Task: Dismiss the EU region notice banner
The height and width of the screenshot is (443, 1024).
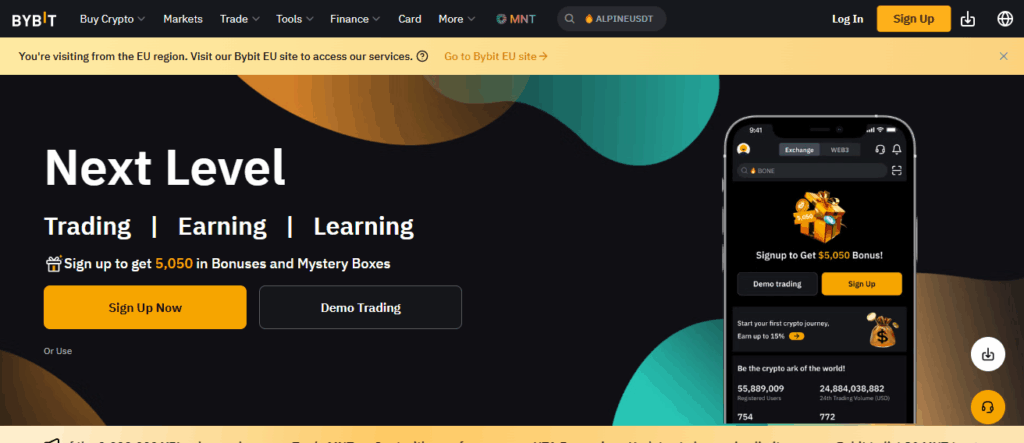Action: click(1003, 56)
